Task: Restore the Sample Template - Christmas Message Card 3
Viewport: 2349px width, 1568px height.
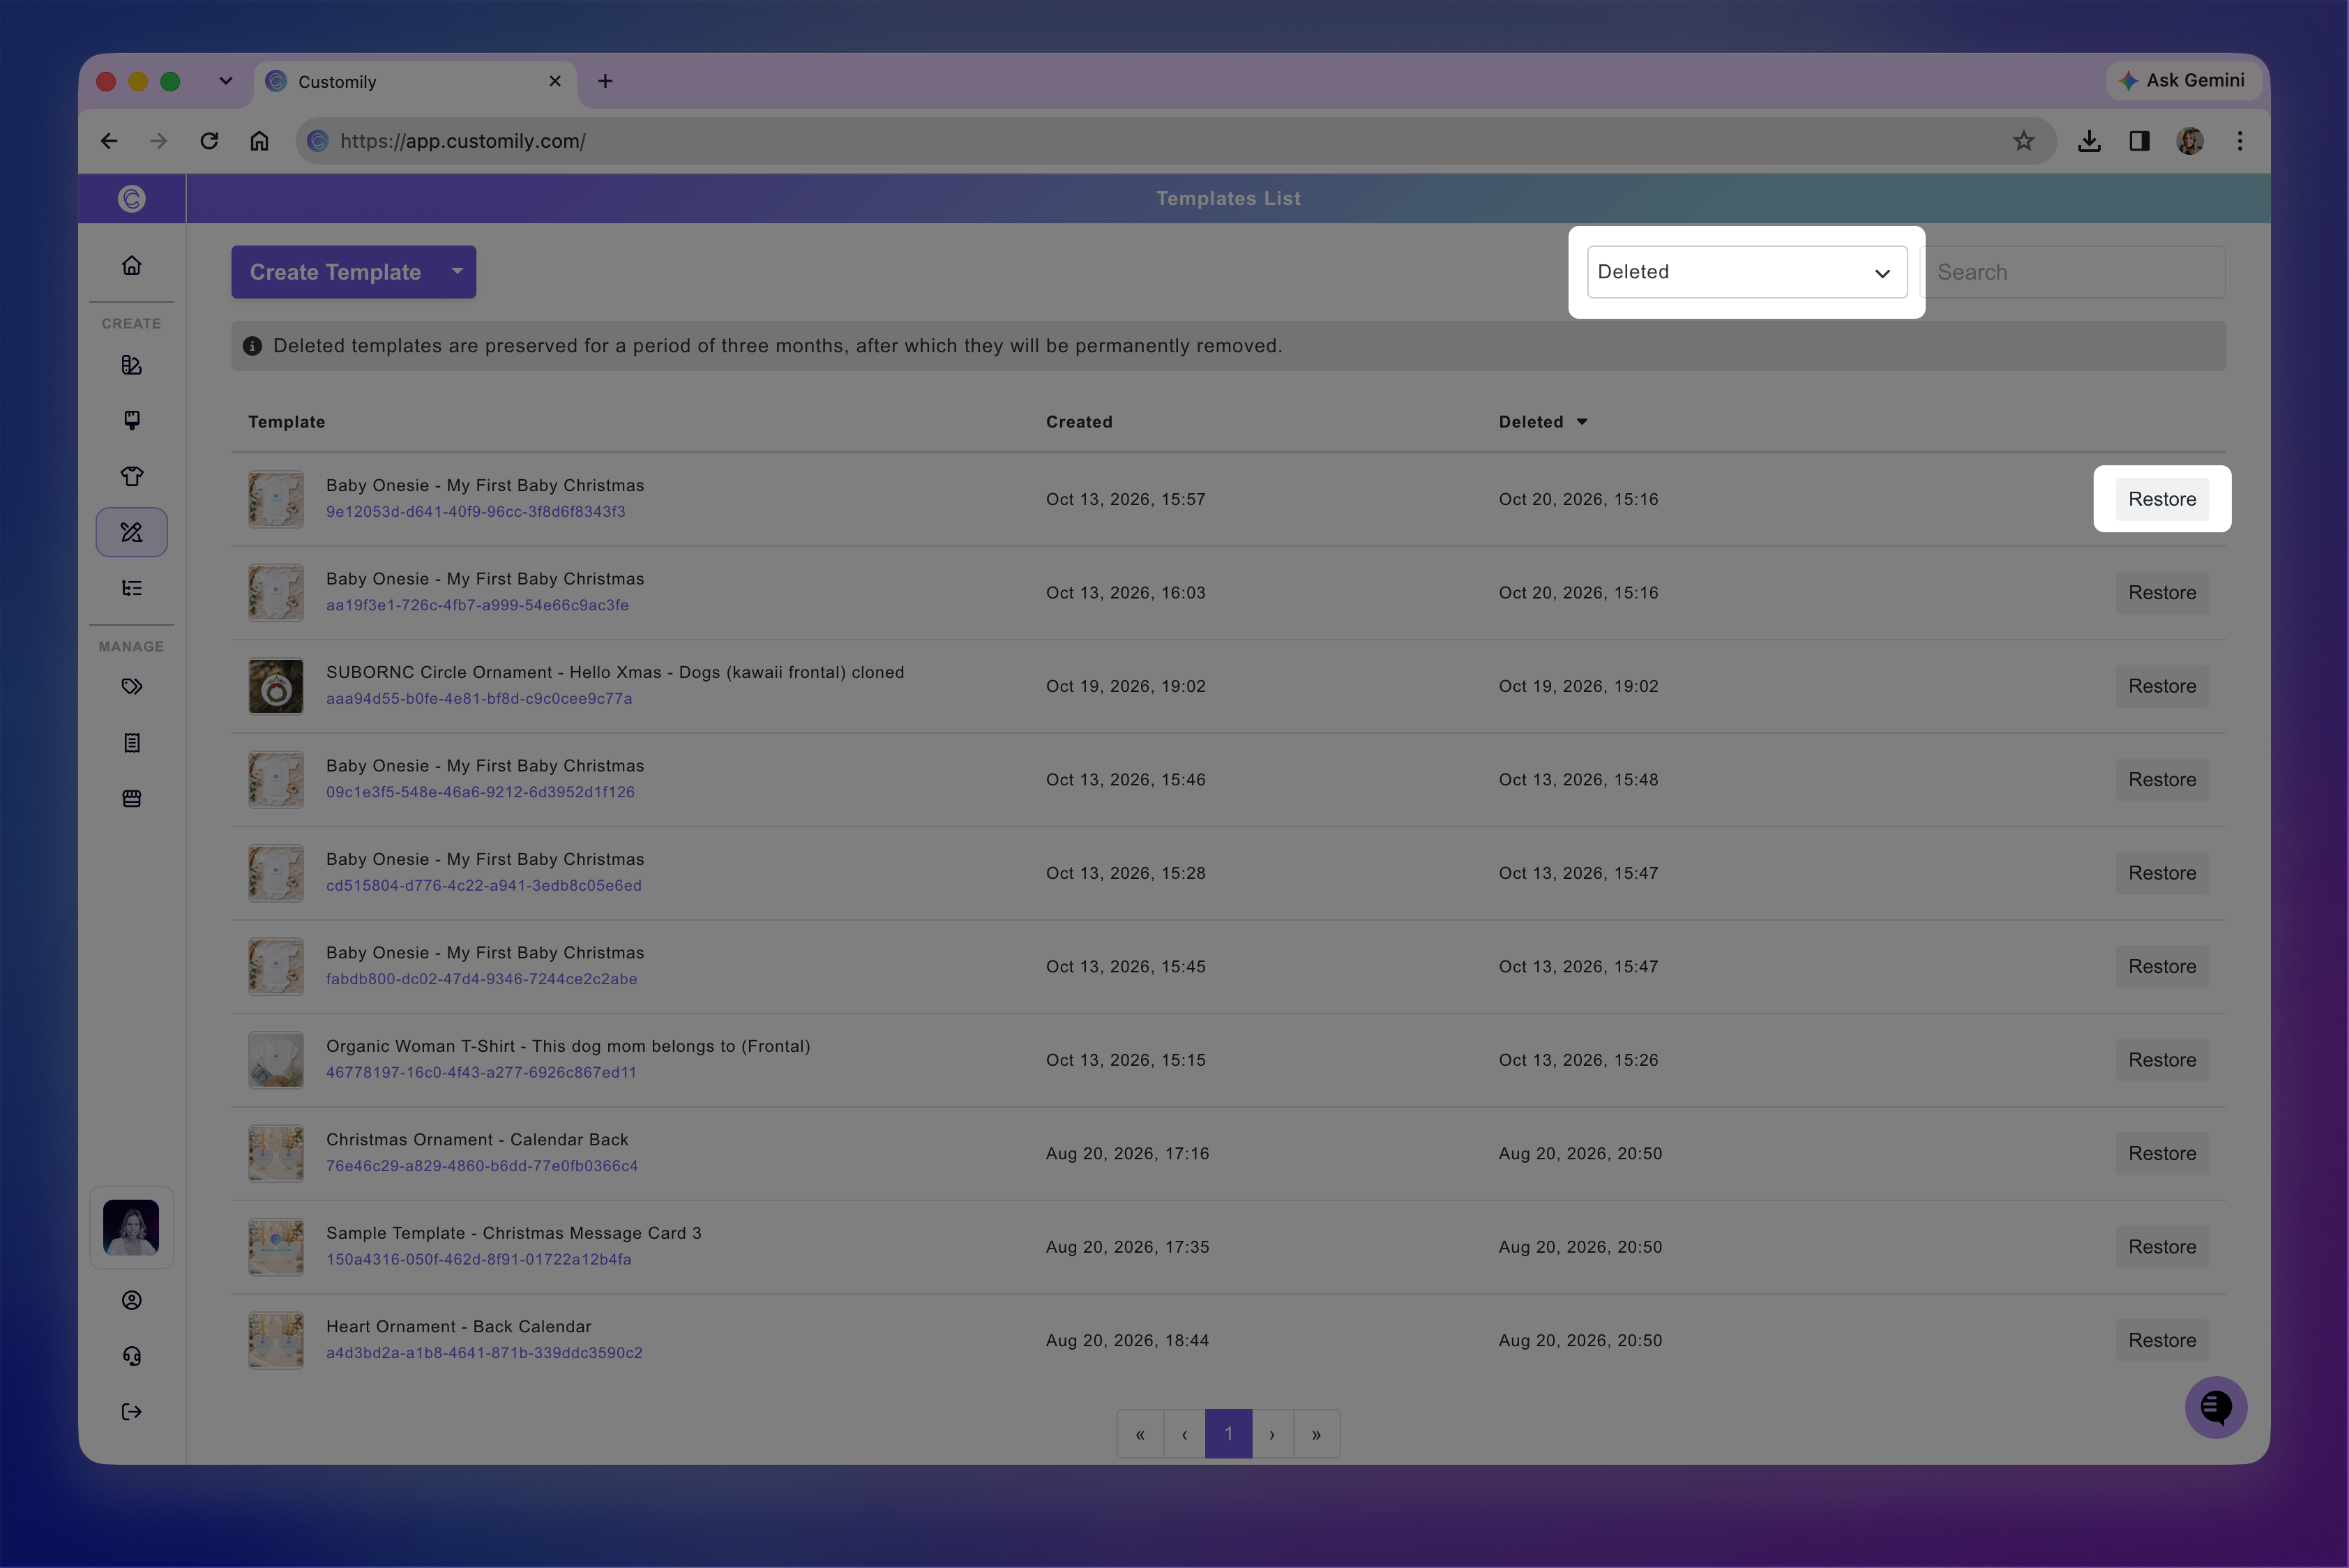Action: [x=2161, y=1247]
